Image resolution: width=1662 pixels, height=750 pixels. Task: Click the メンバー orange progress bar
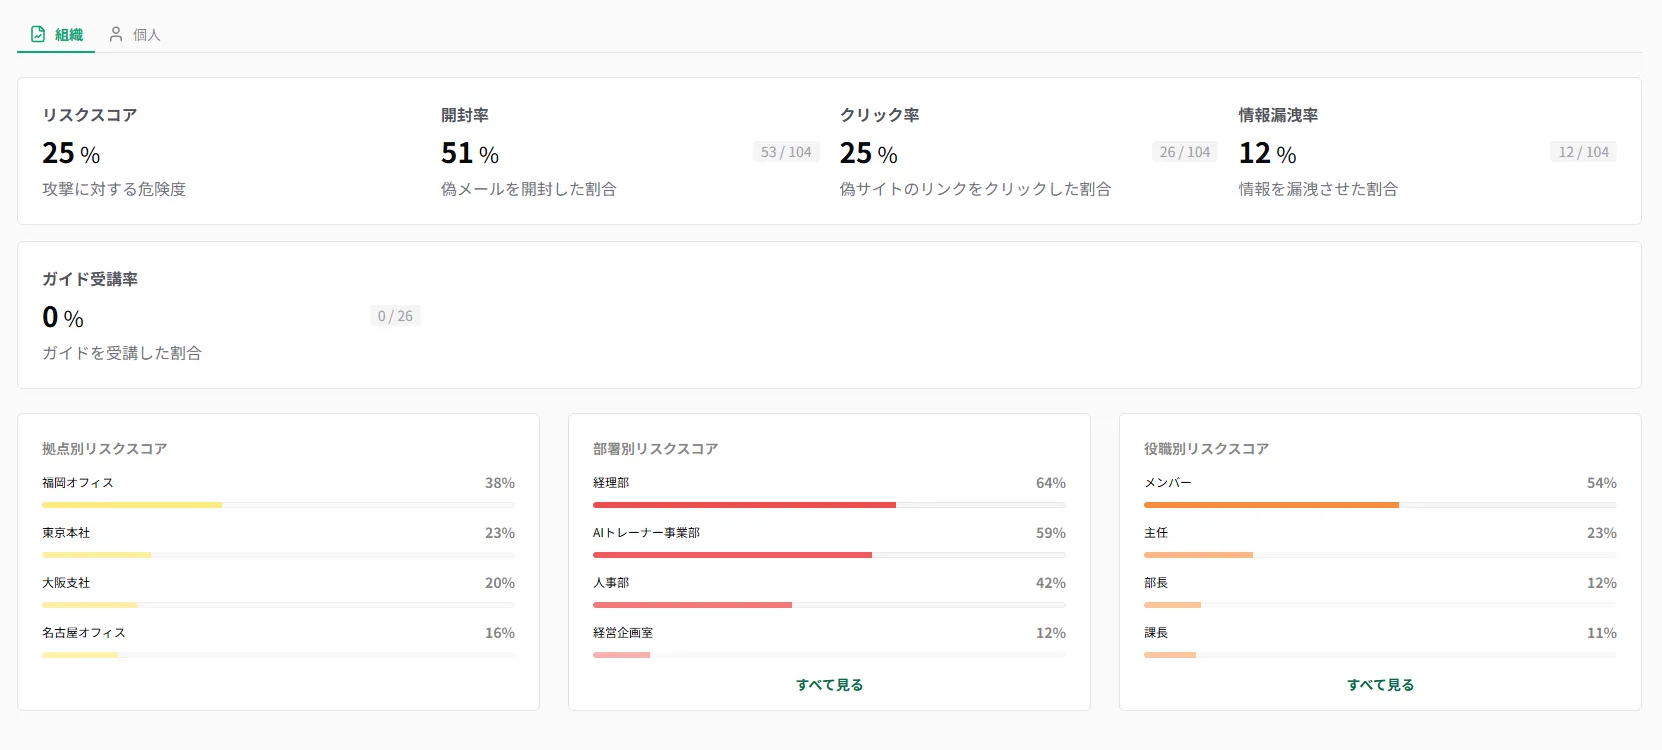1271,505
